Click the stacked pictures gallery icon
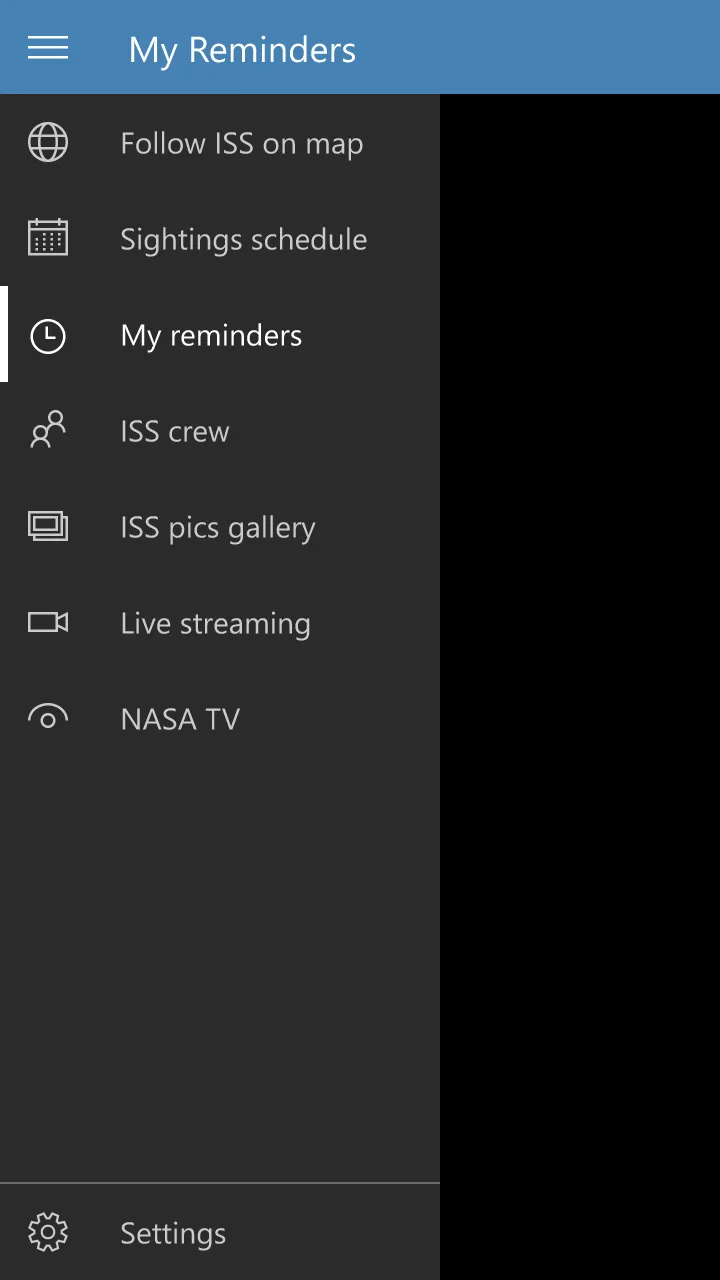Screen dimensions: 720x1280 (48, 526)
